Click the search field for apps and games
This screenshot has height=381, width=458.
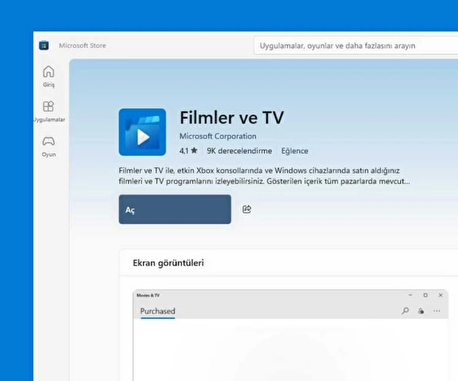[x=356, y=46]
